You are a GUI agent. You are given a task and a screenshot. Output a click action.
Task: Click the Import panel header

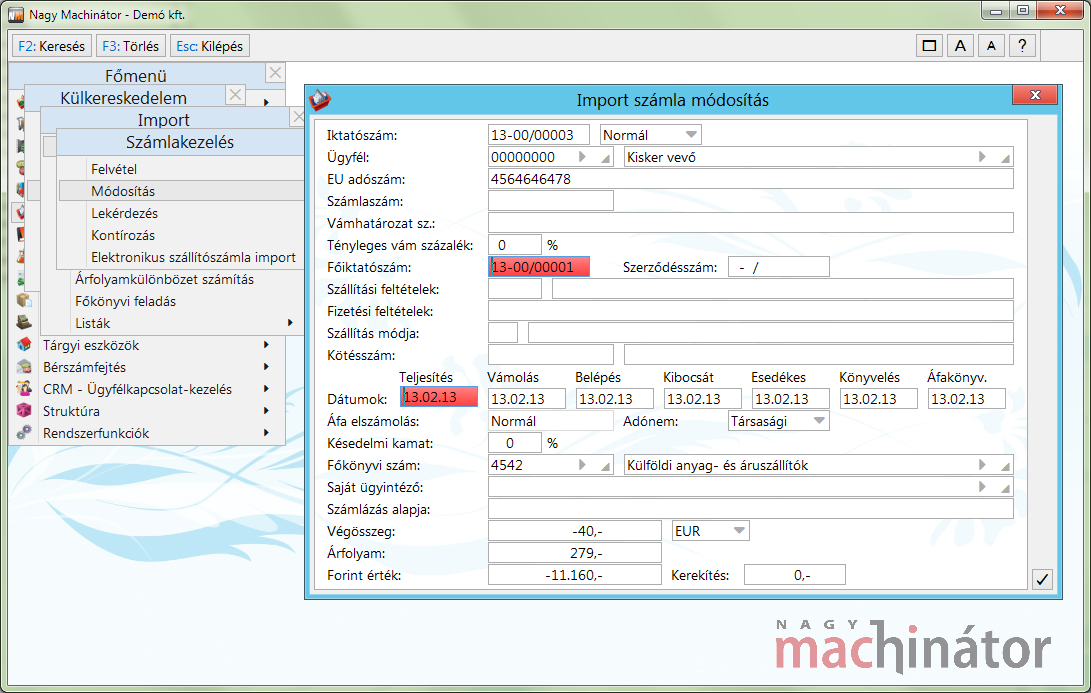[x=164, y=119]
